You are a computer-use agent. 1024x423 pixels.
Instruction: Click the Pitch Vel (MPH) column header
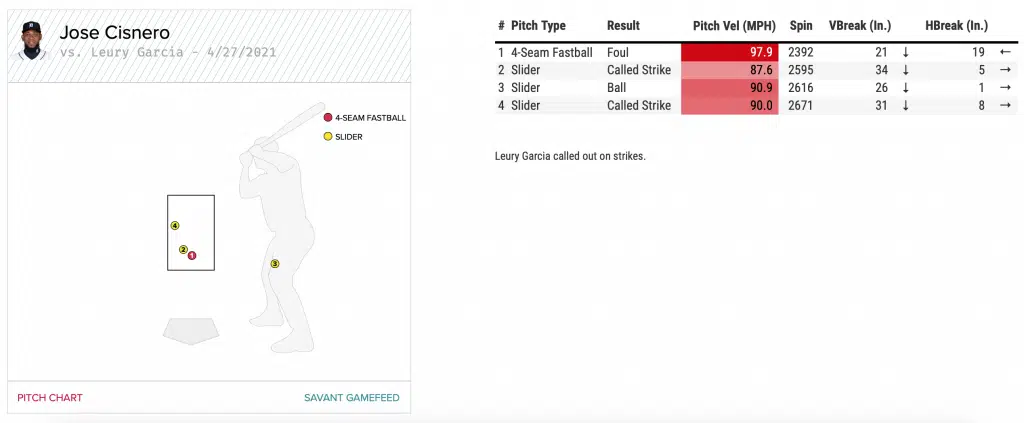coord(733,25)
